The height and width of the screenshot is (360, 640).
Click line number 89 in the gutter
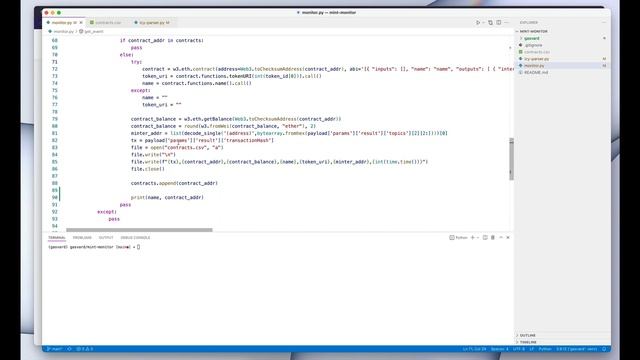coord(55,190)
